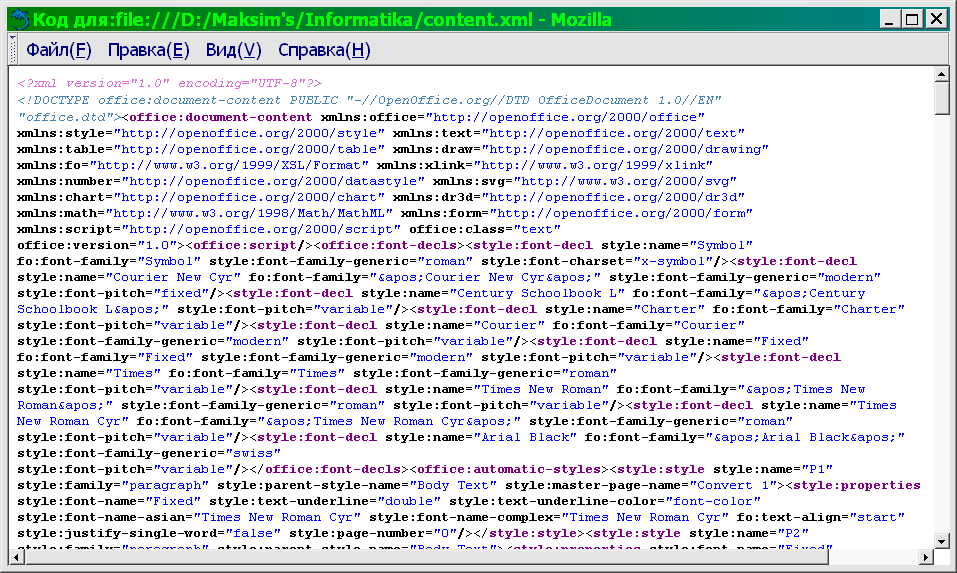Click the xmlns:xlink attribute URL value
Viewport: 957px width, 573px height.
point(593,165)
